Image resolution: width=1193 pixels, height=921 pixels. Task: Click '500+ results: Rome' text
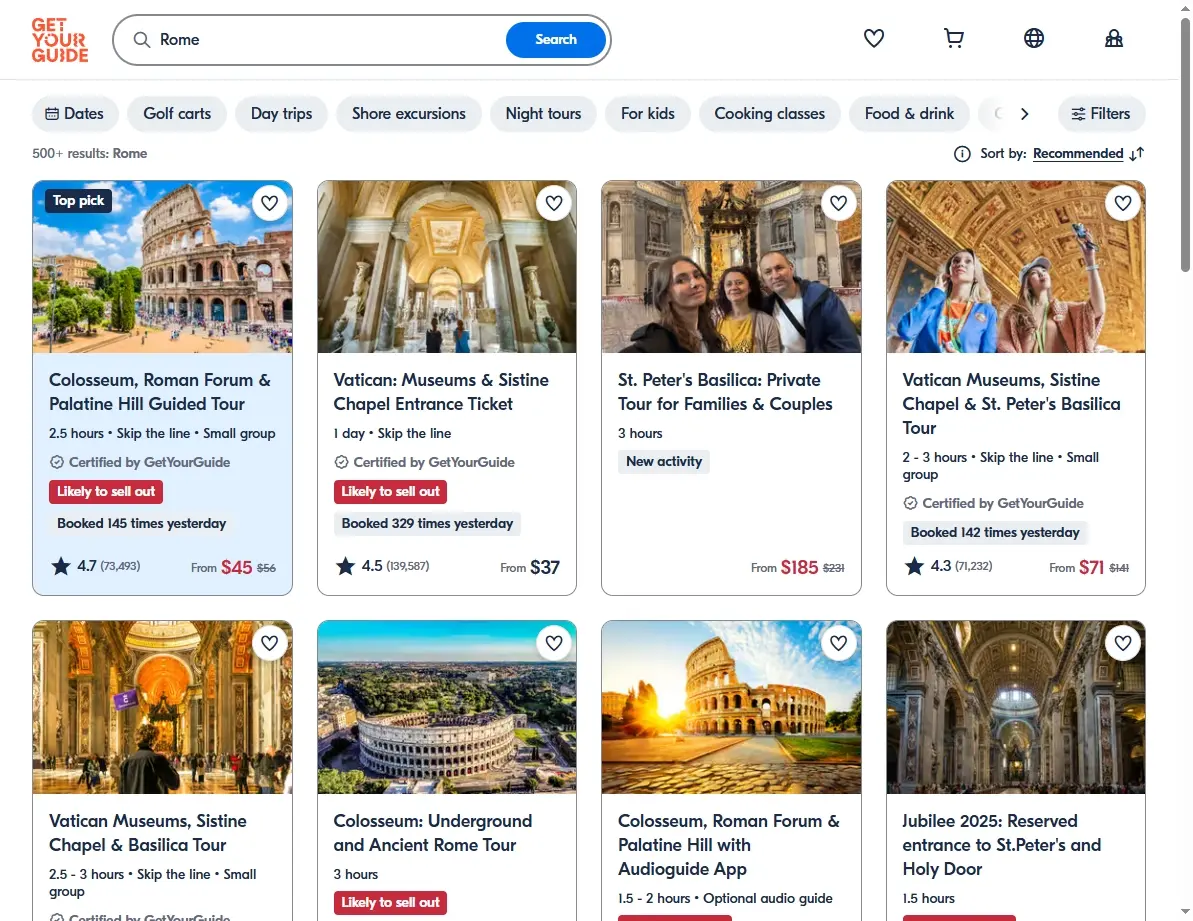[90, 154]
